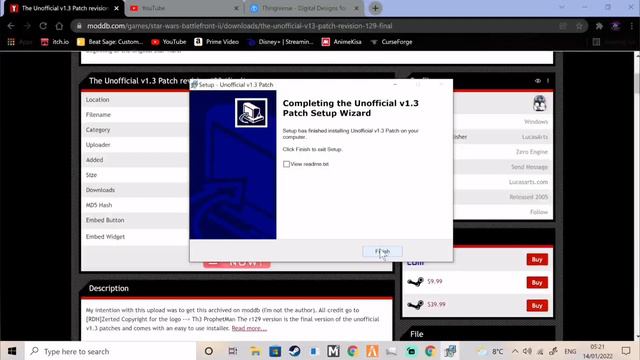Screen dimensions: 640x360
Task: Open the browser home page
Action: point(59,26)
